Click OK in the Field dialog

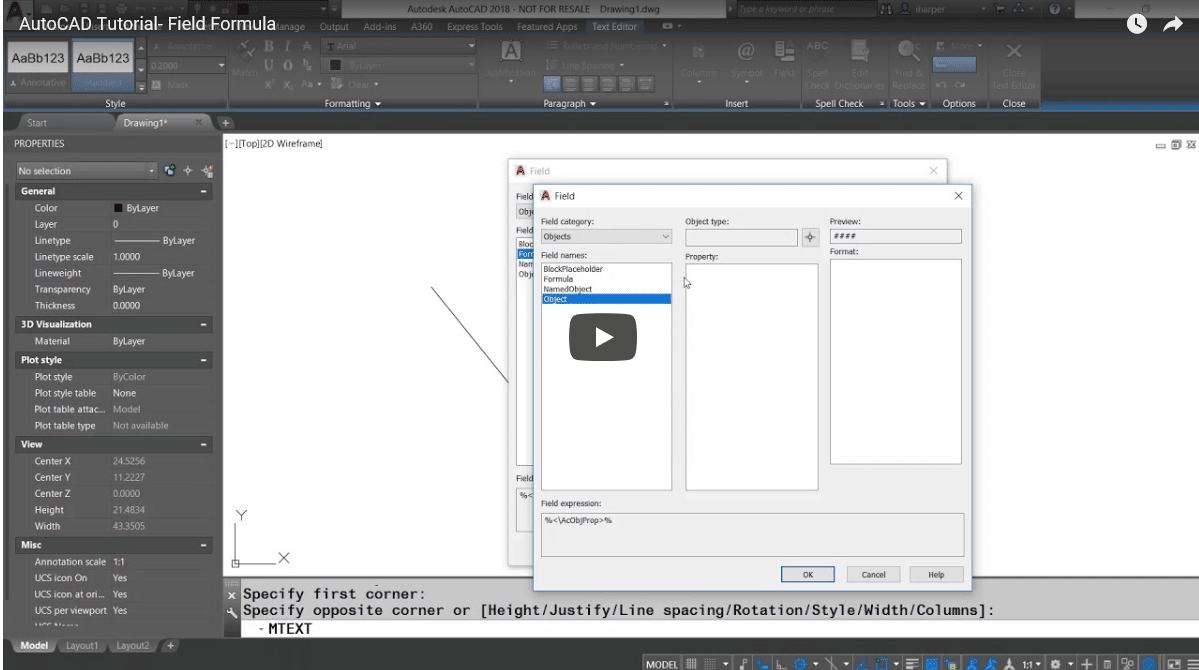coord(807,574)
